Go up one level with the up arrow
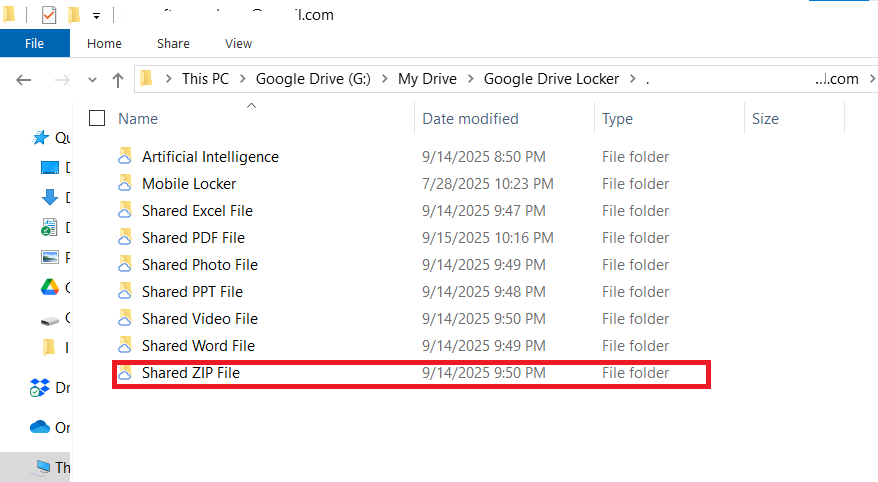The height and width of the screenshot is (482, 878). point(118,79)
